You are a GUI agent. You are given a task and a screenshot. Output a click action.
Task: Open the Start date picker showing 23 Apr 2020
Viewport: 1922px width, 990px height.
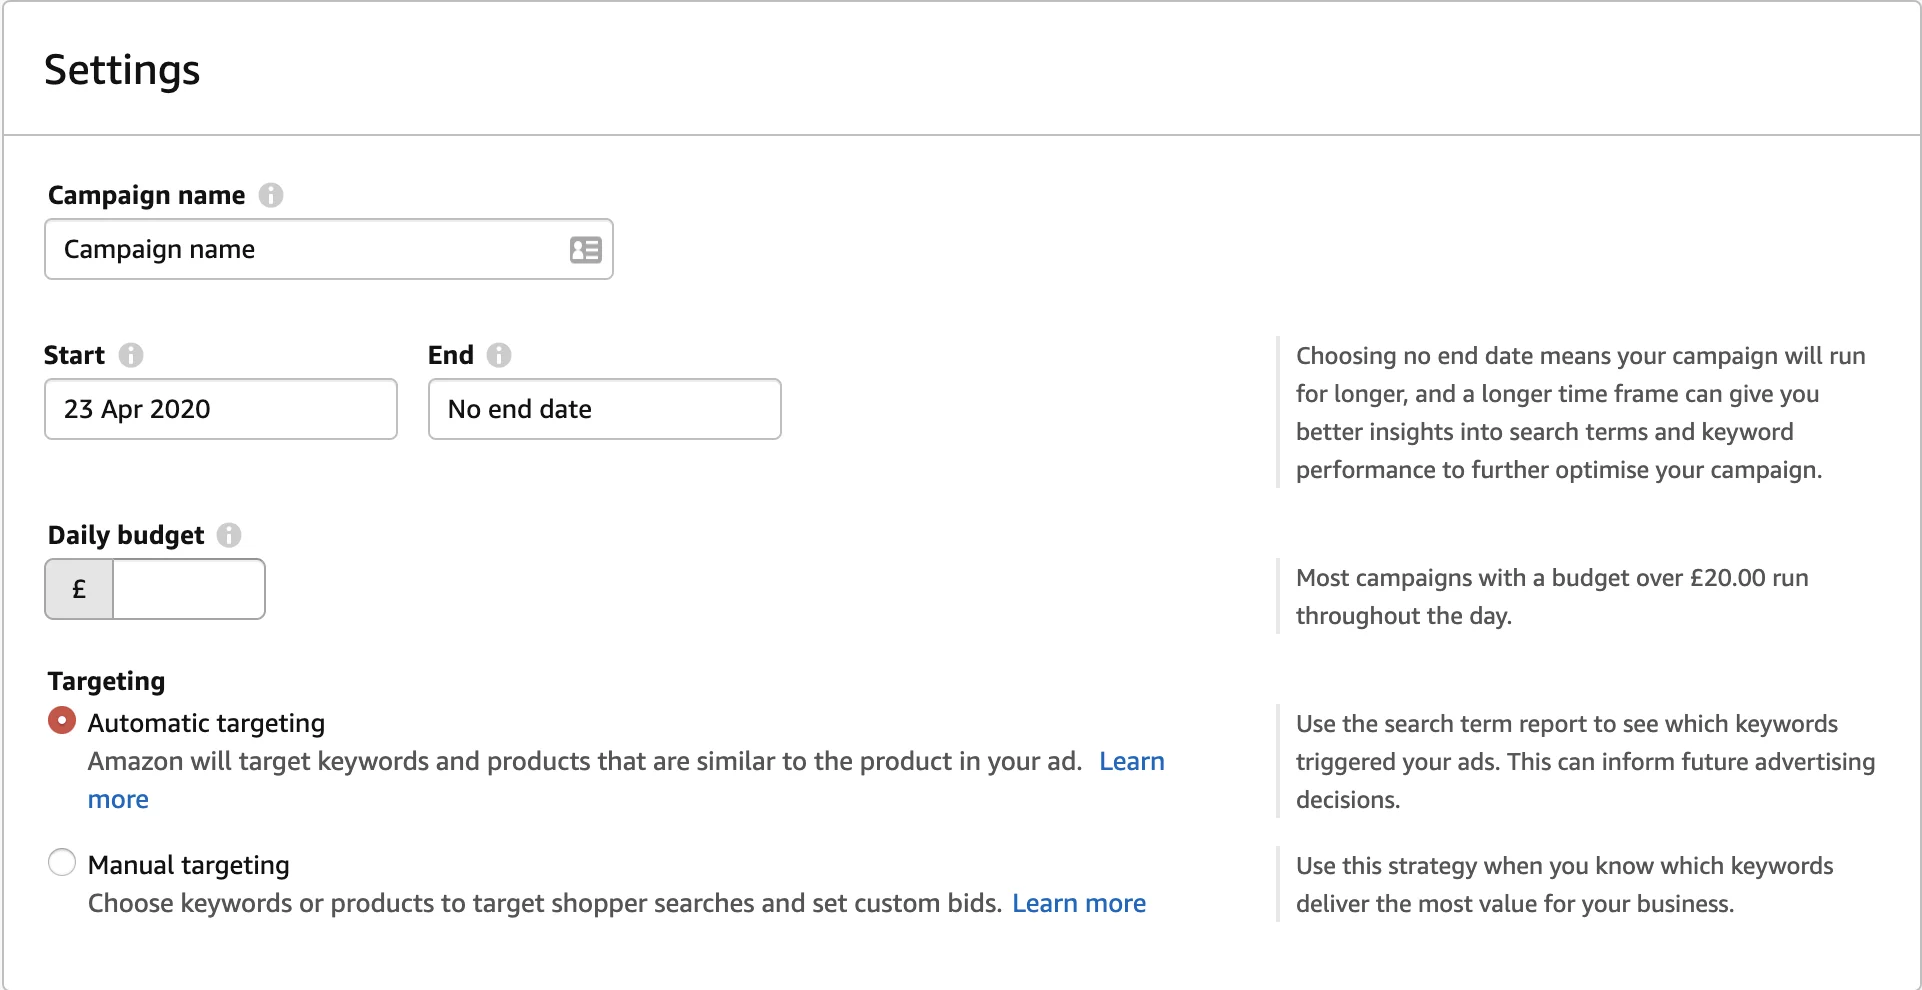point(220,409)
